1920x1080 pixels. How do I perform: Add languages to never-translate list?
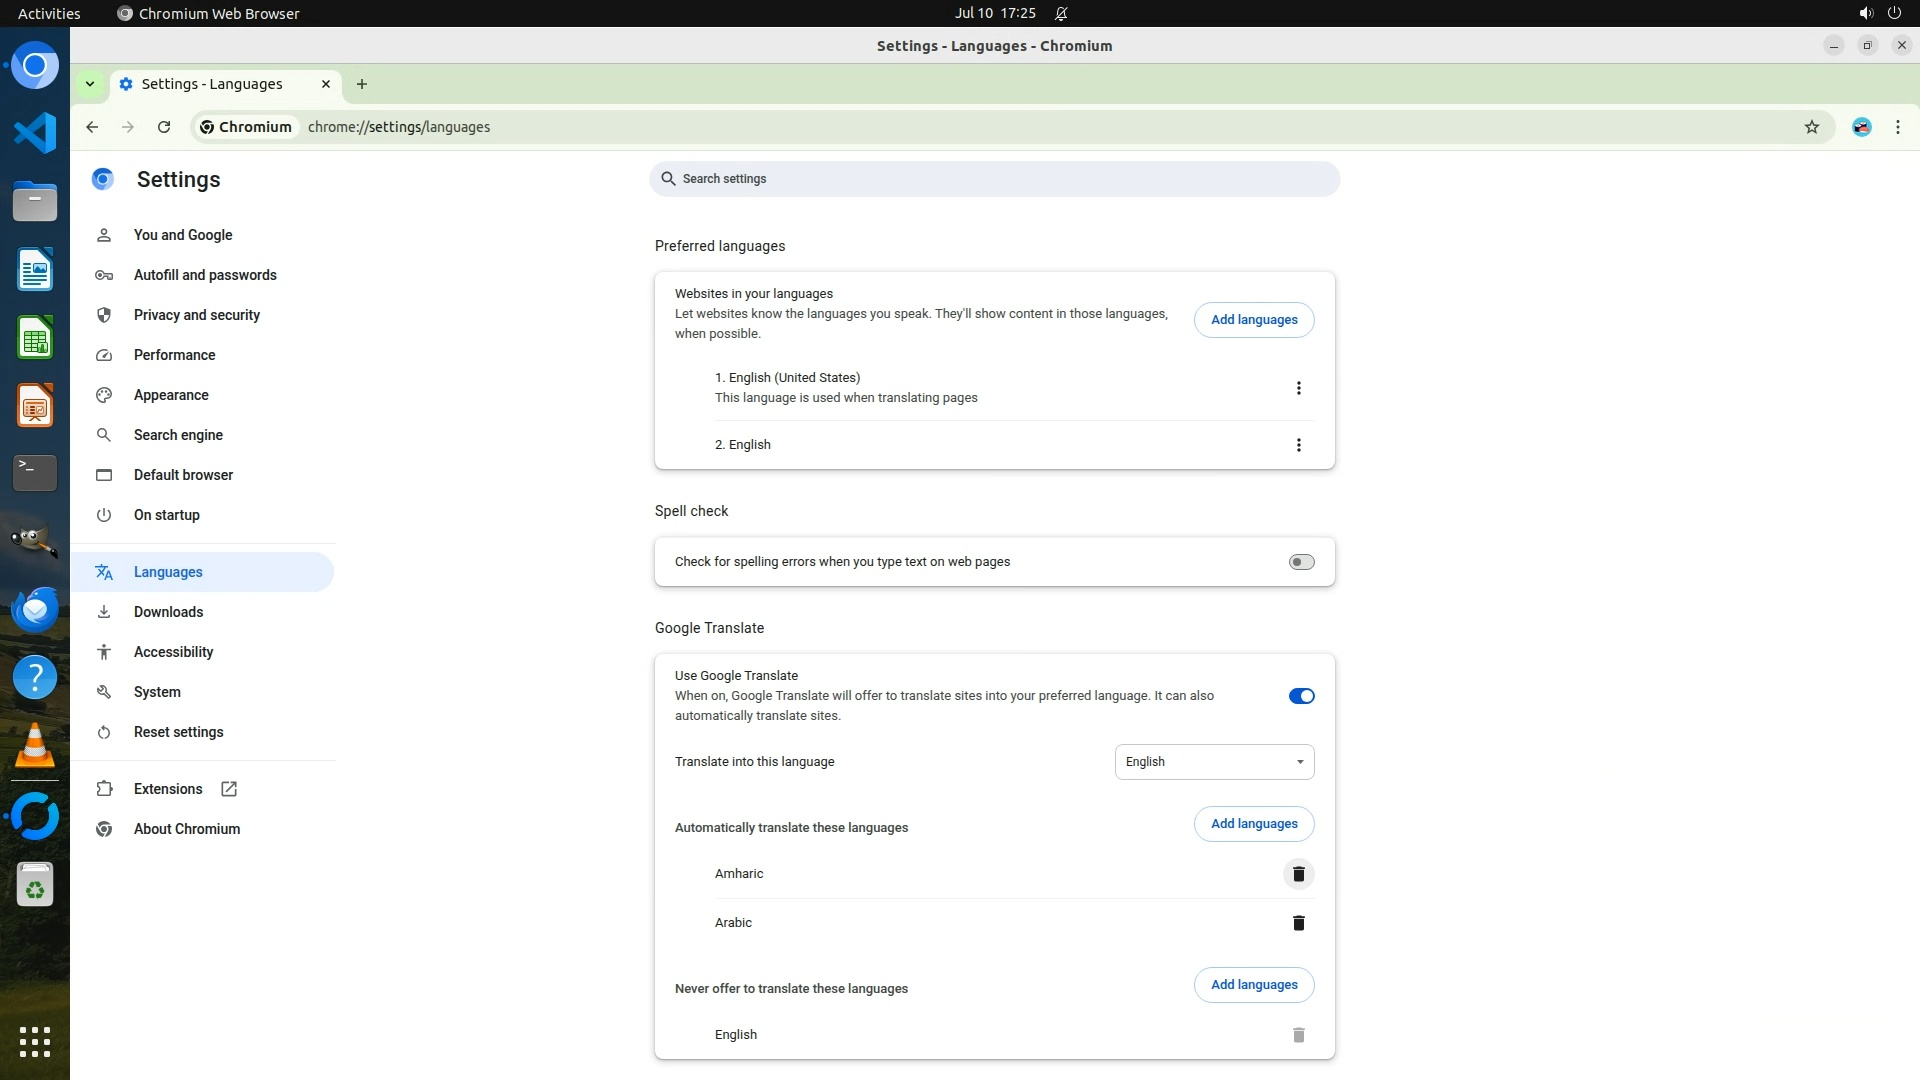(1253, 985)
